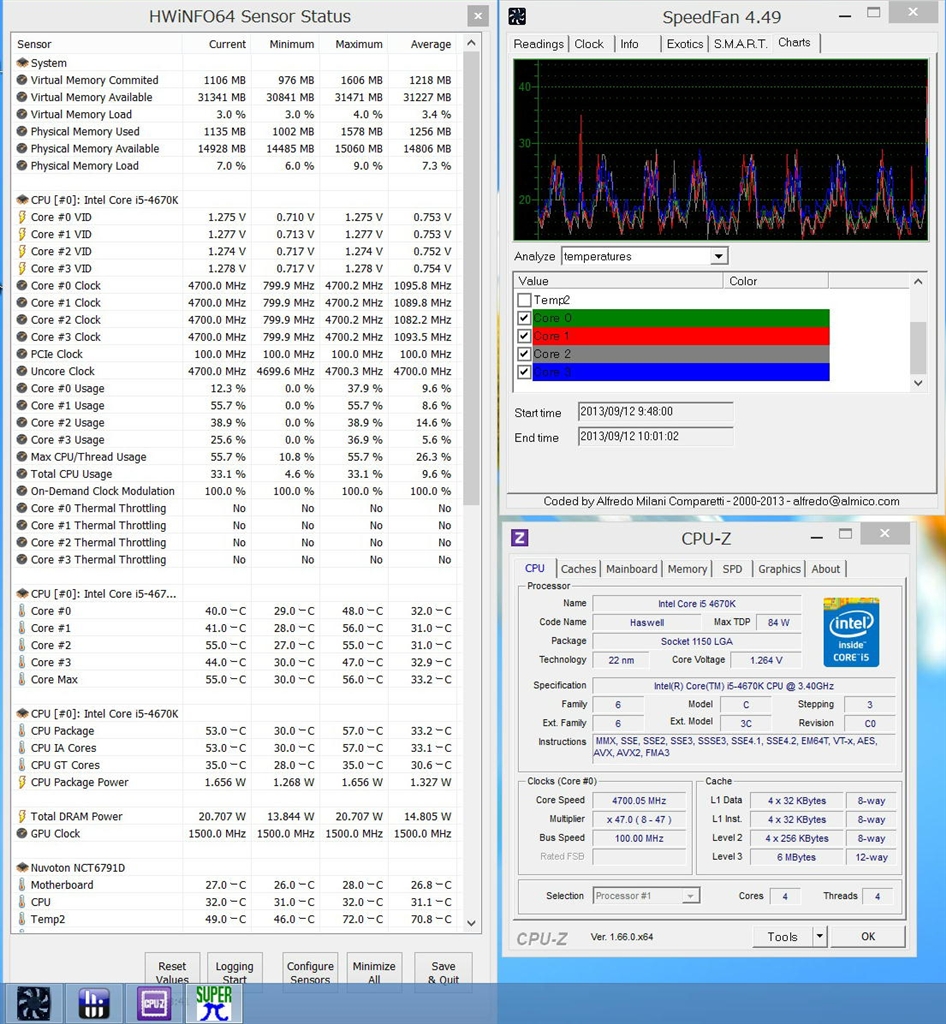
Task: Click the PCIe Clock row icon
Action: click(22, 354)
